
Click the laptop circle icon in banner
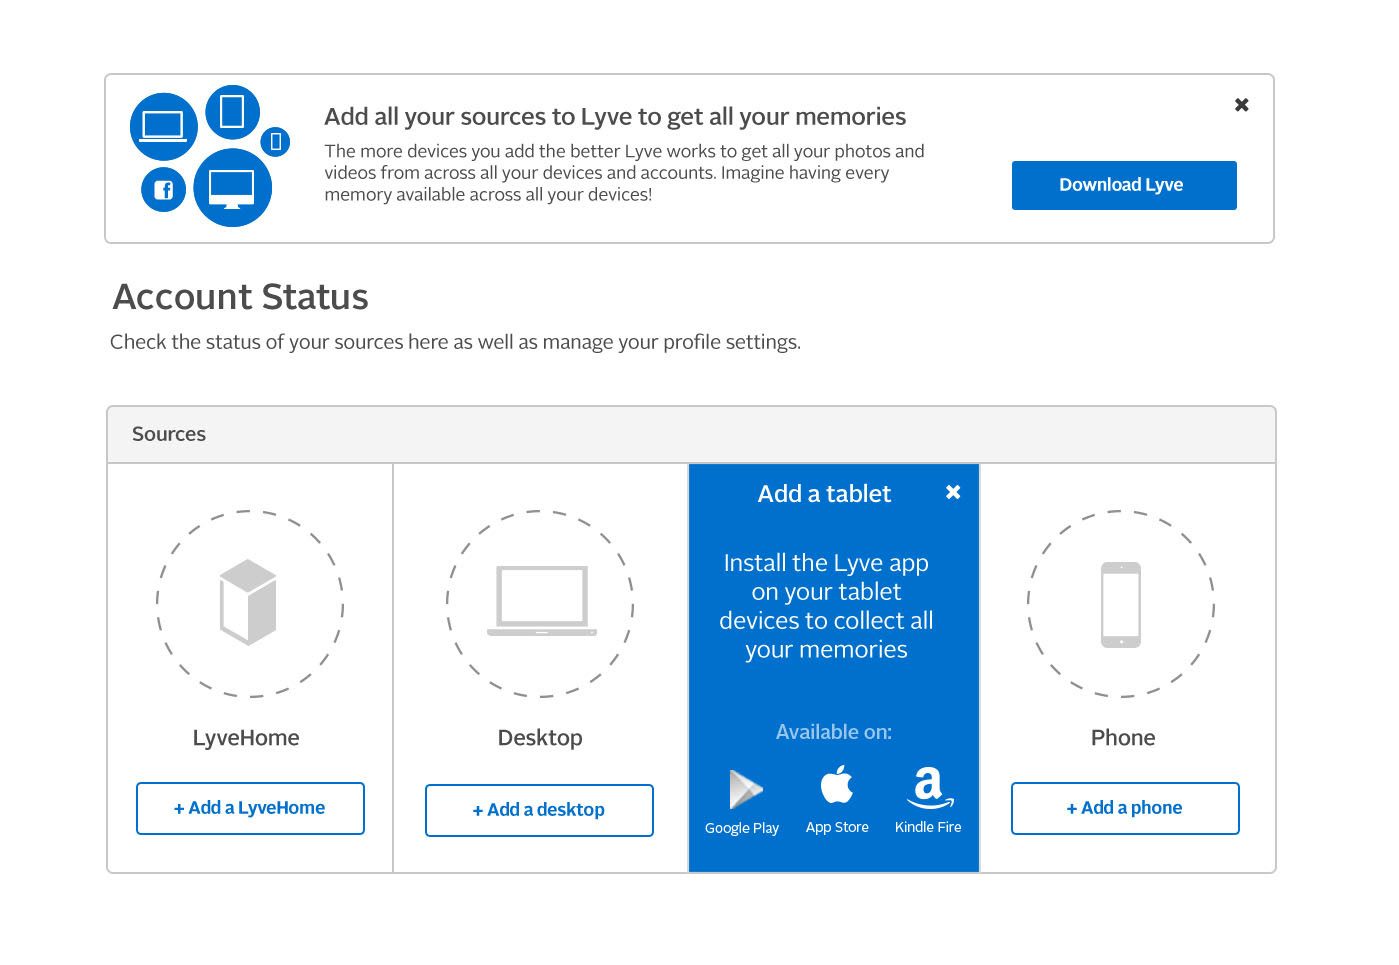[x=163, y=127]
